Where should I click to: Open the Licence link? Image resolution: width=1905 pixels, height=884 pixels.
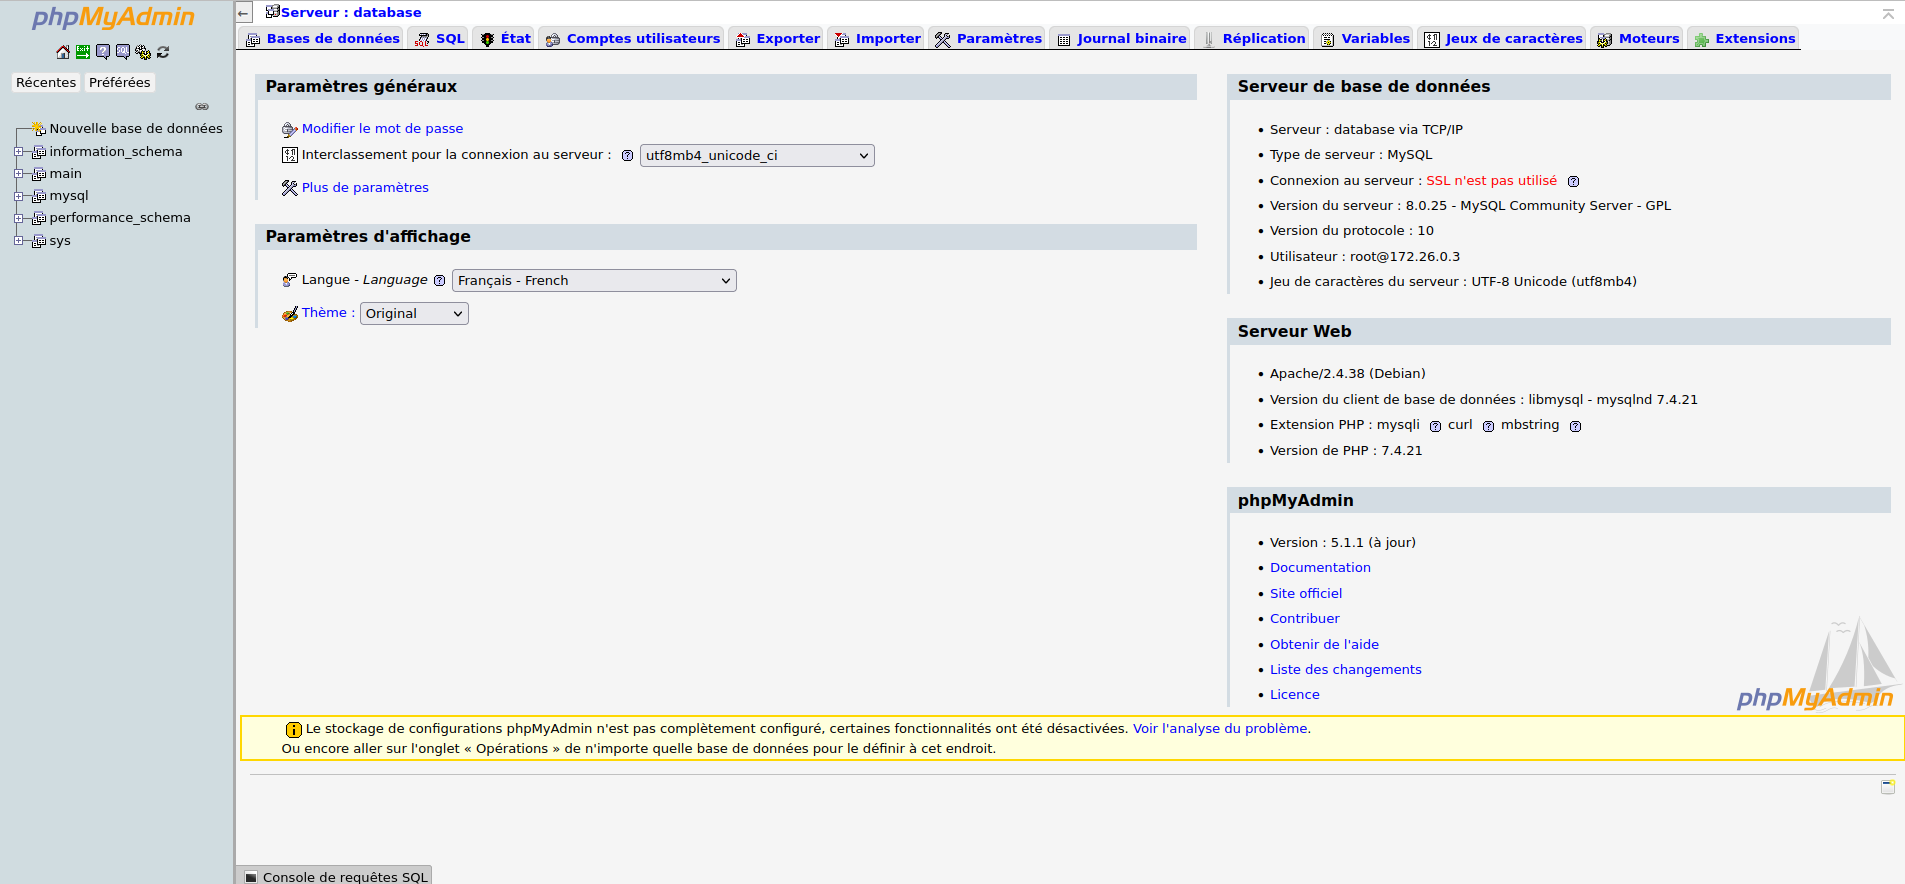[x=1294, y=695]
